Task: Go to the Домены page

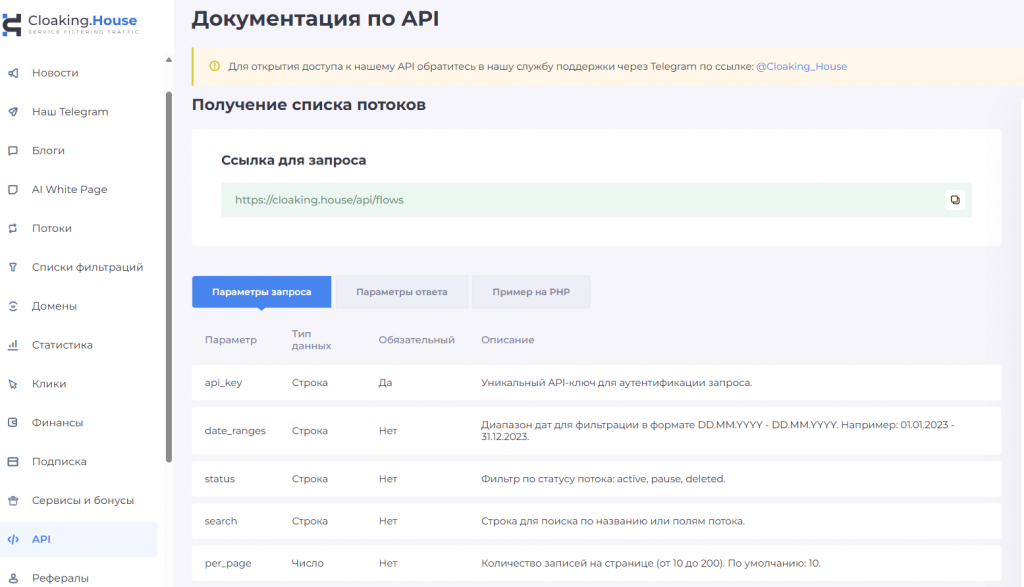Action: coord(54,306)
